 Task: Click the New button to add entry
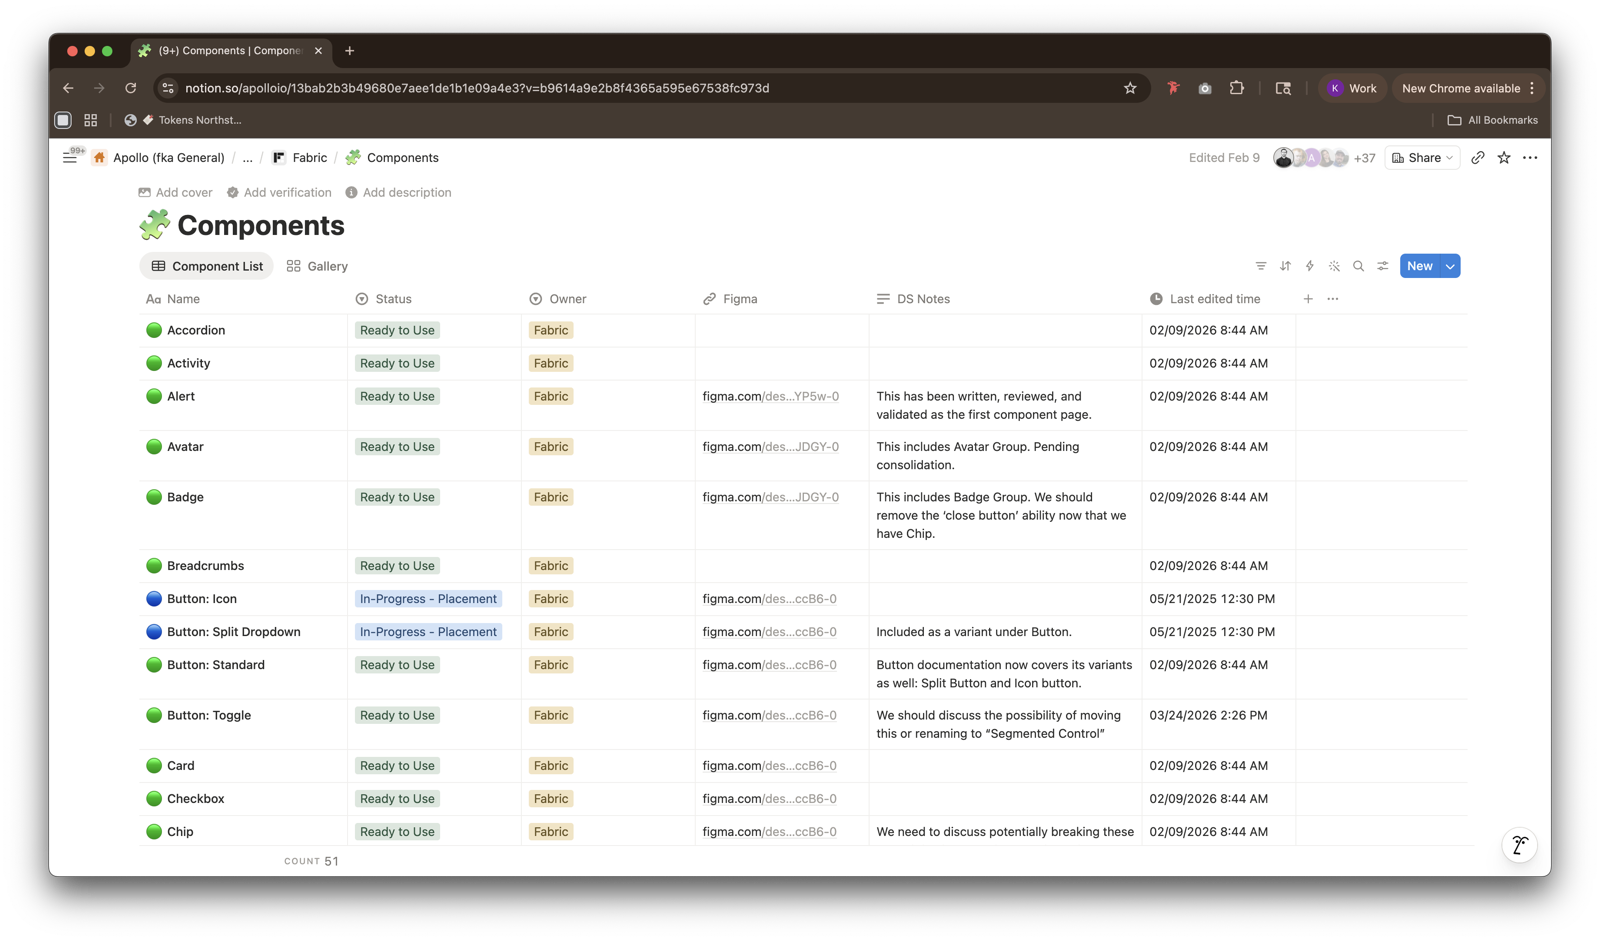1420,266
